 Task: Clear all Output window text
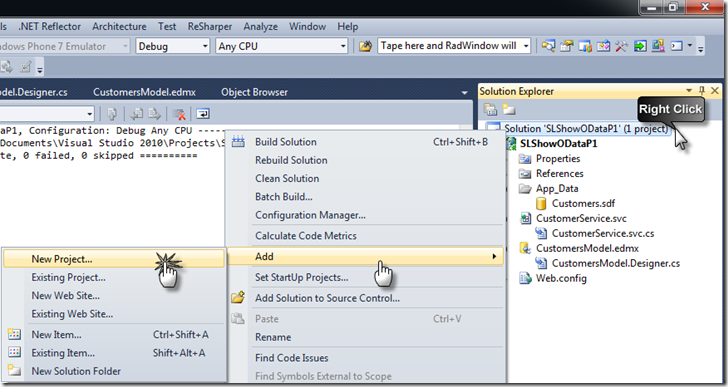pos(179,114)
